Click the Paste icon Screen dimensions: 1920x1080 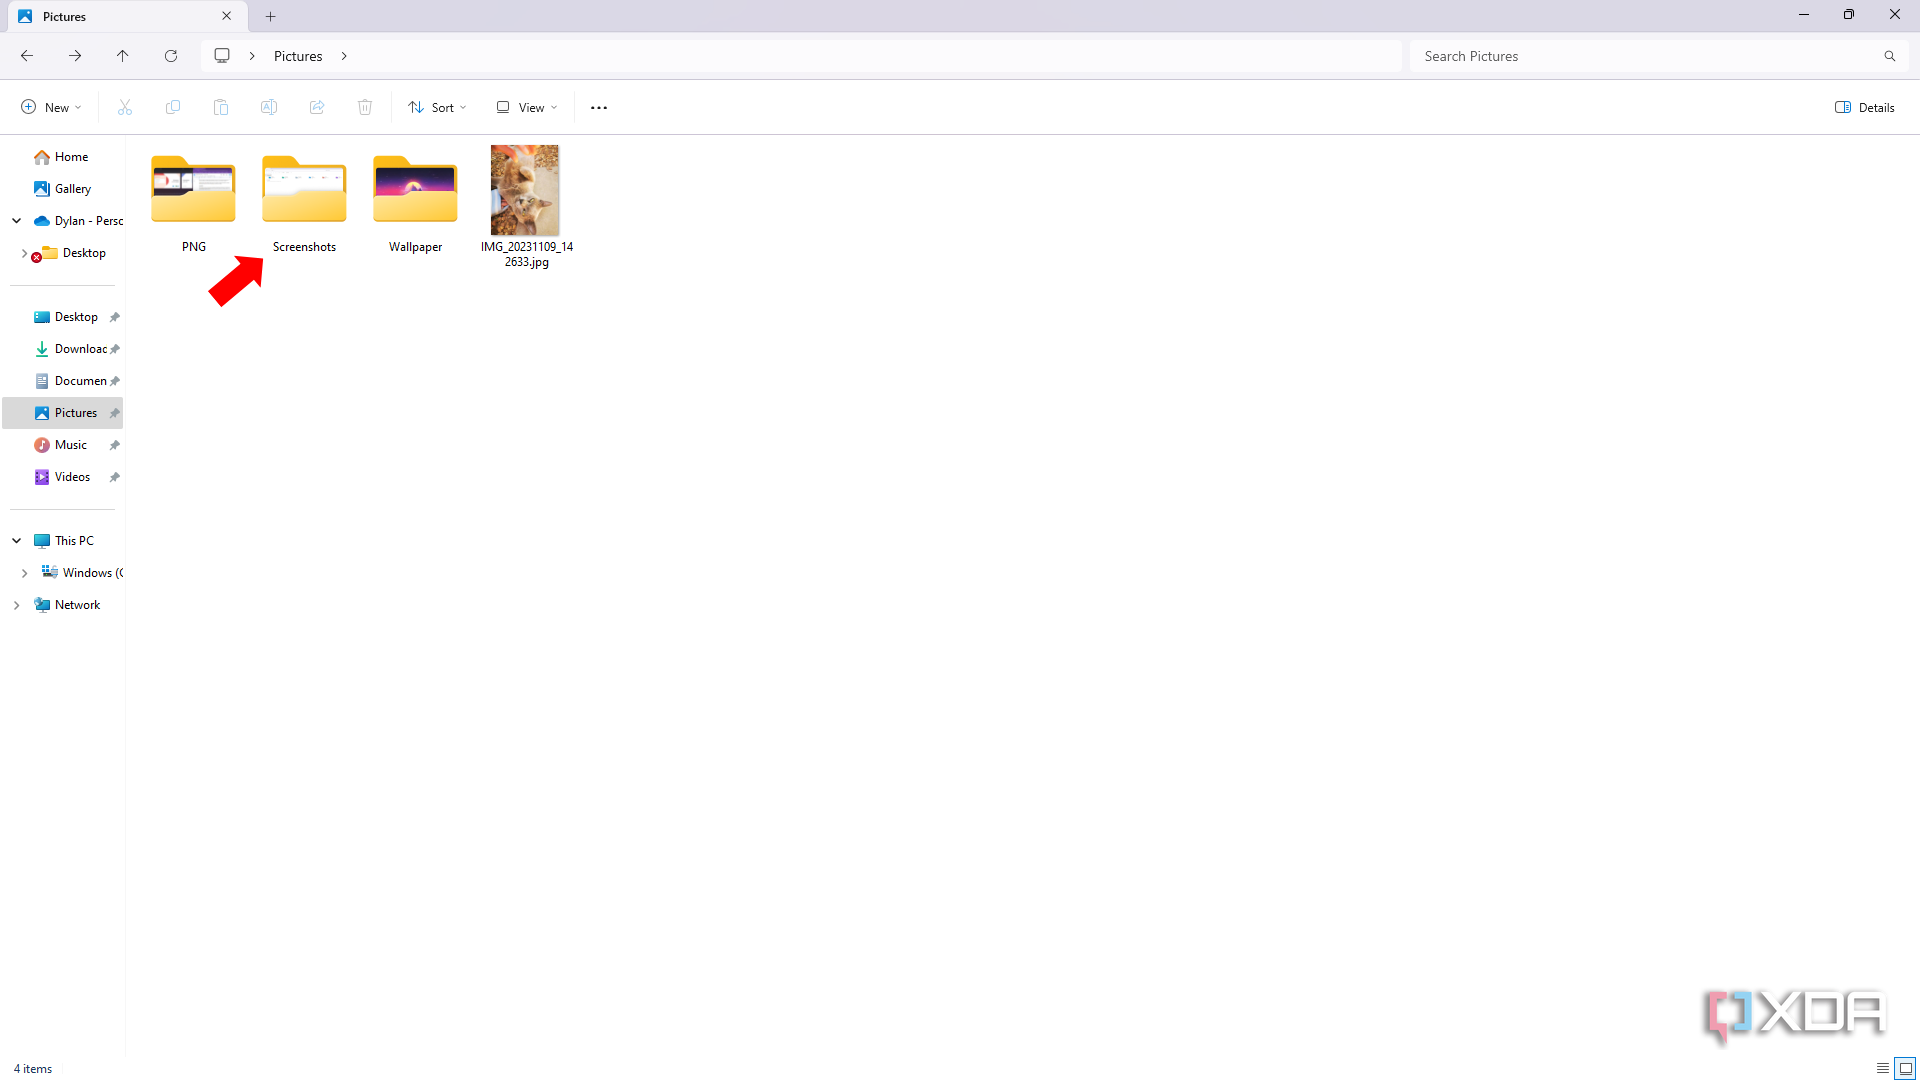pyautogui.click(x=220, y=107)
